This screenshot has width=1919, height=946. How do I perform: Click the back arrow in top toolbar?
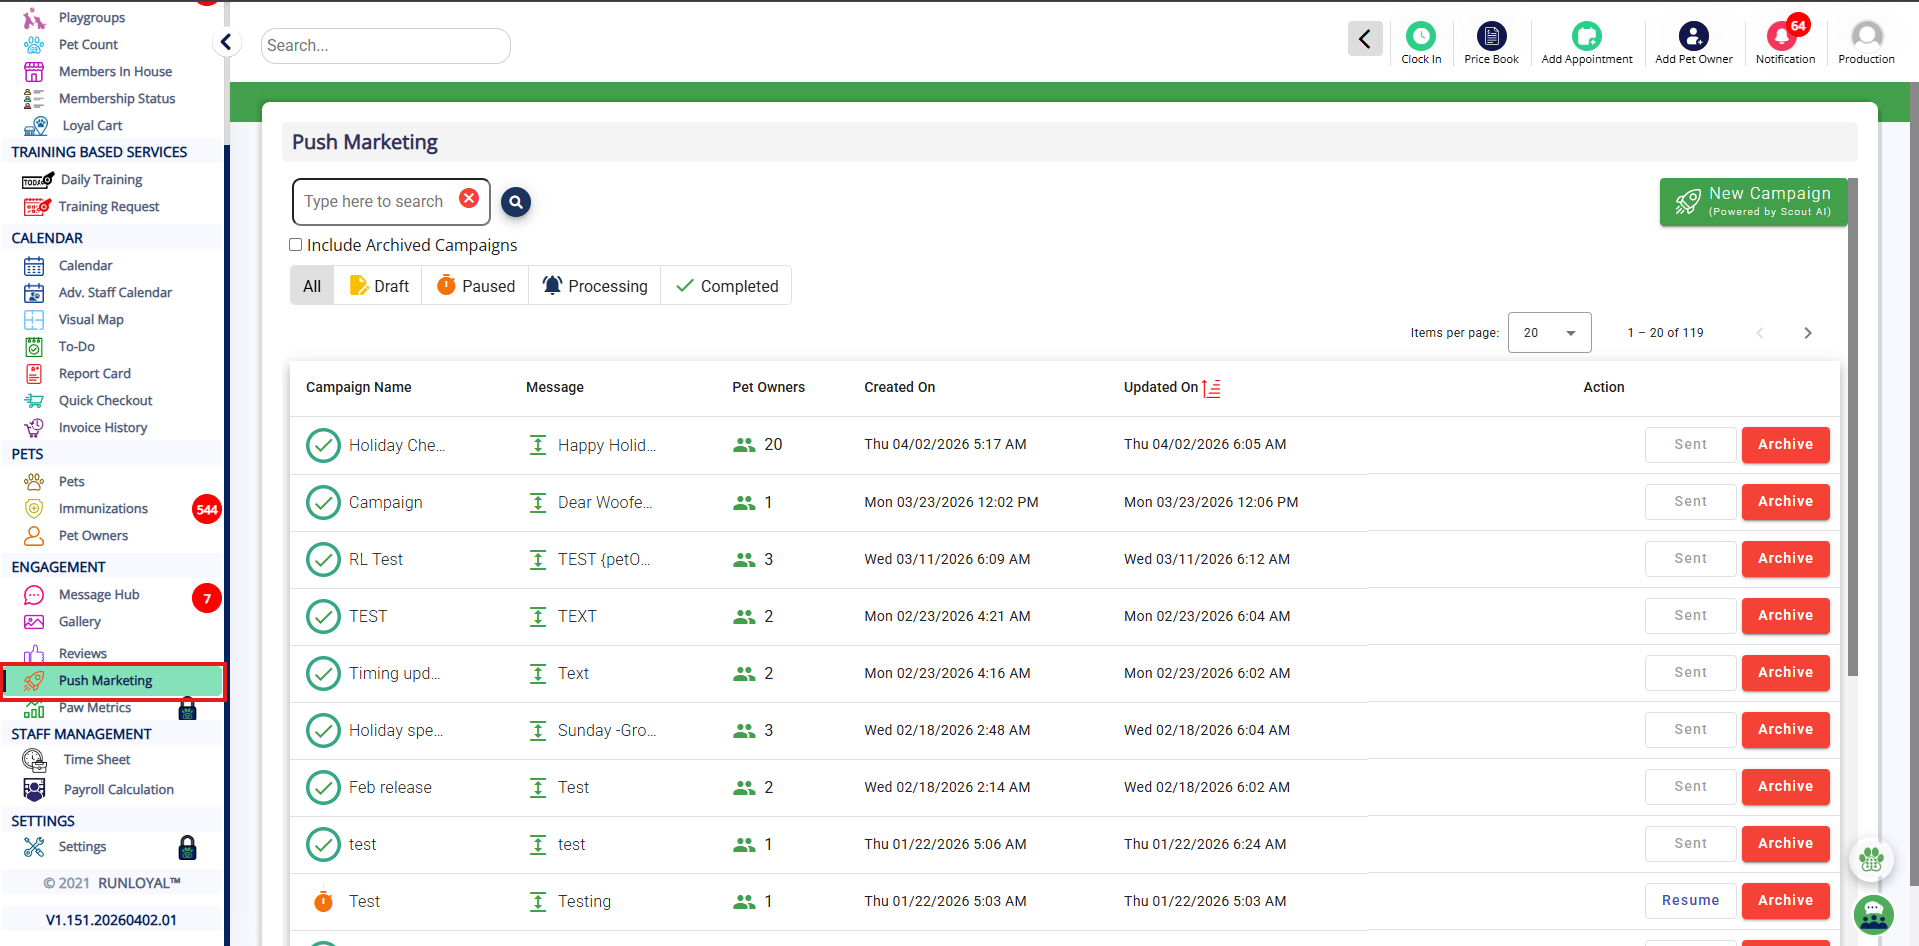point(1365,39)
